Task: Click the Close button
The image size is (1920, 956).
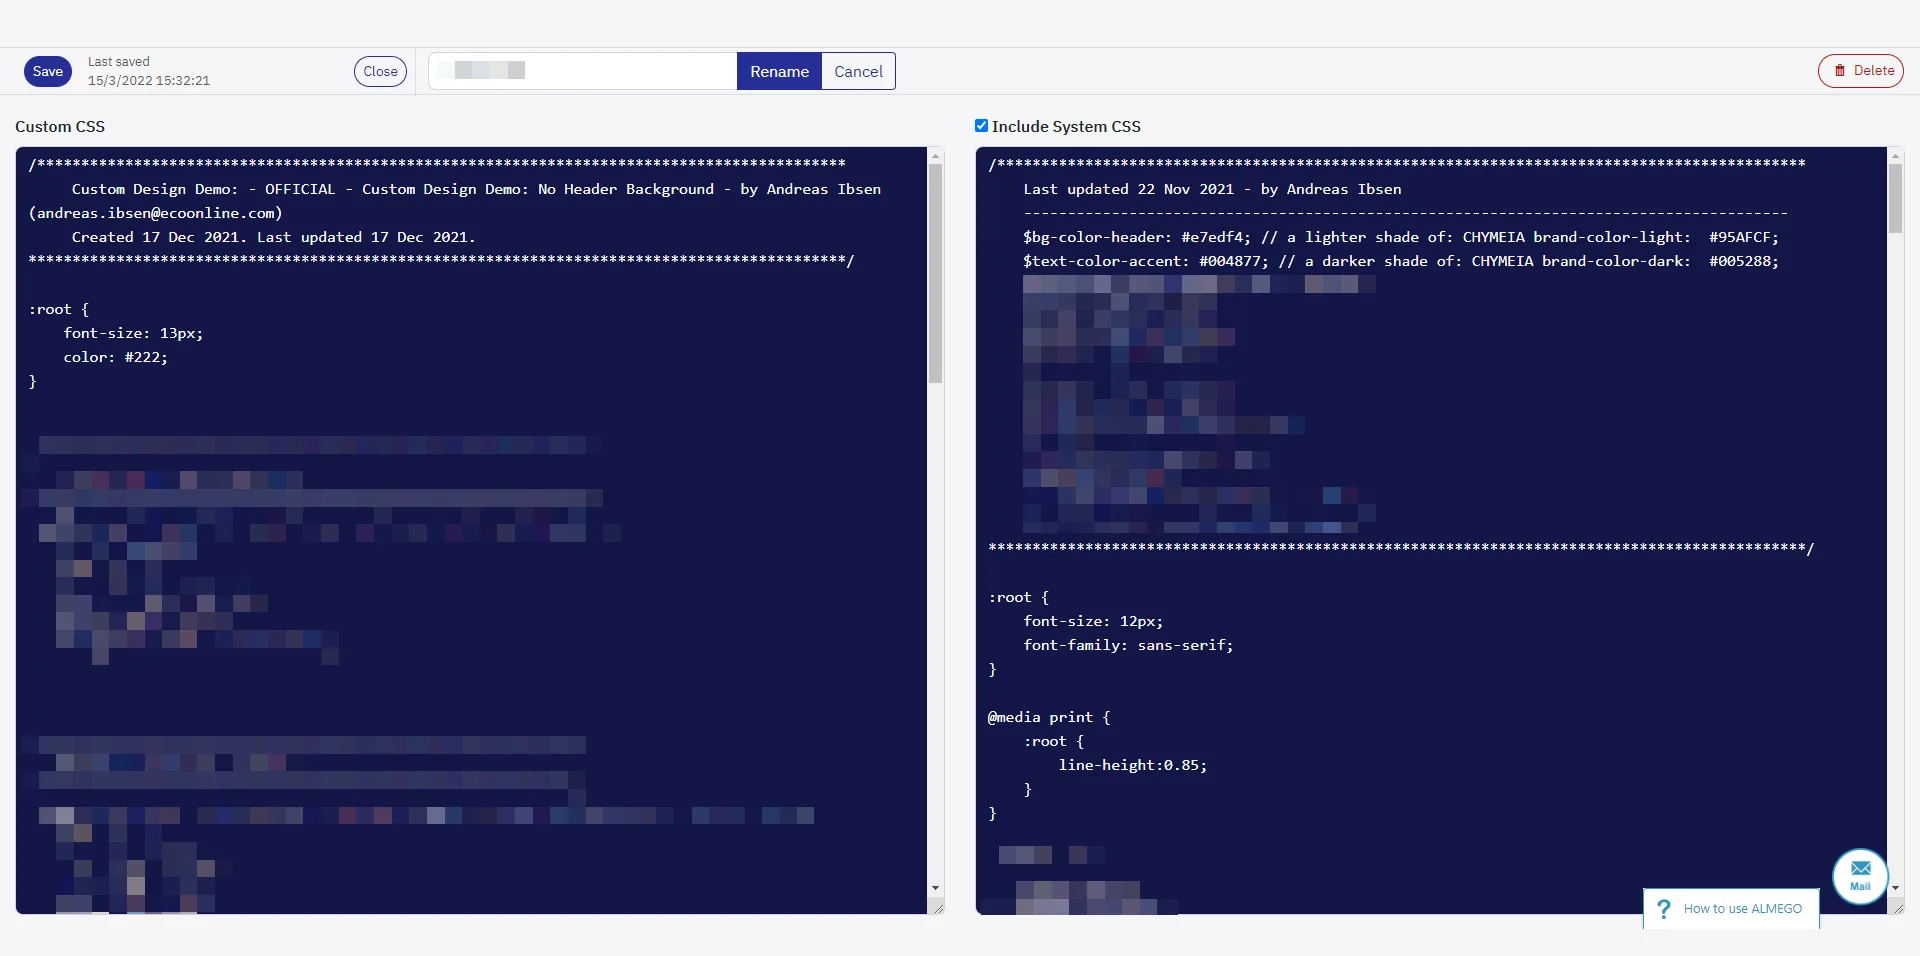Action: 380,71
